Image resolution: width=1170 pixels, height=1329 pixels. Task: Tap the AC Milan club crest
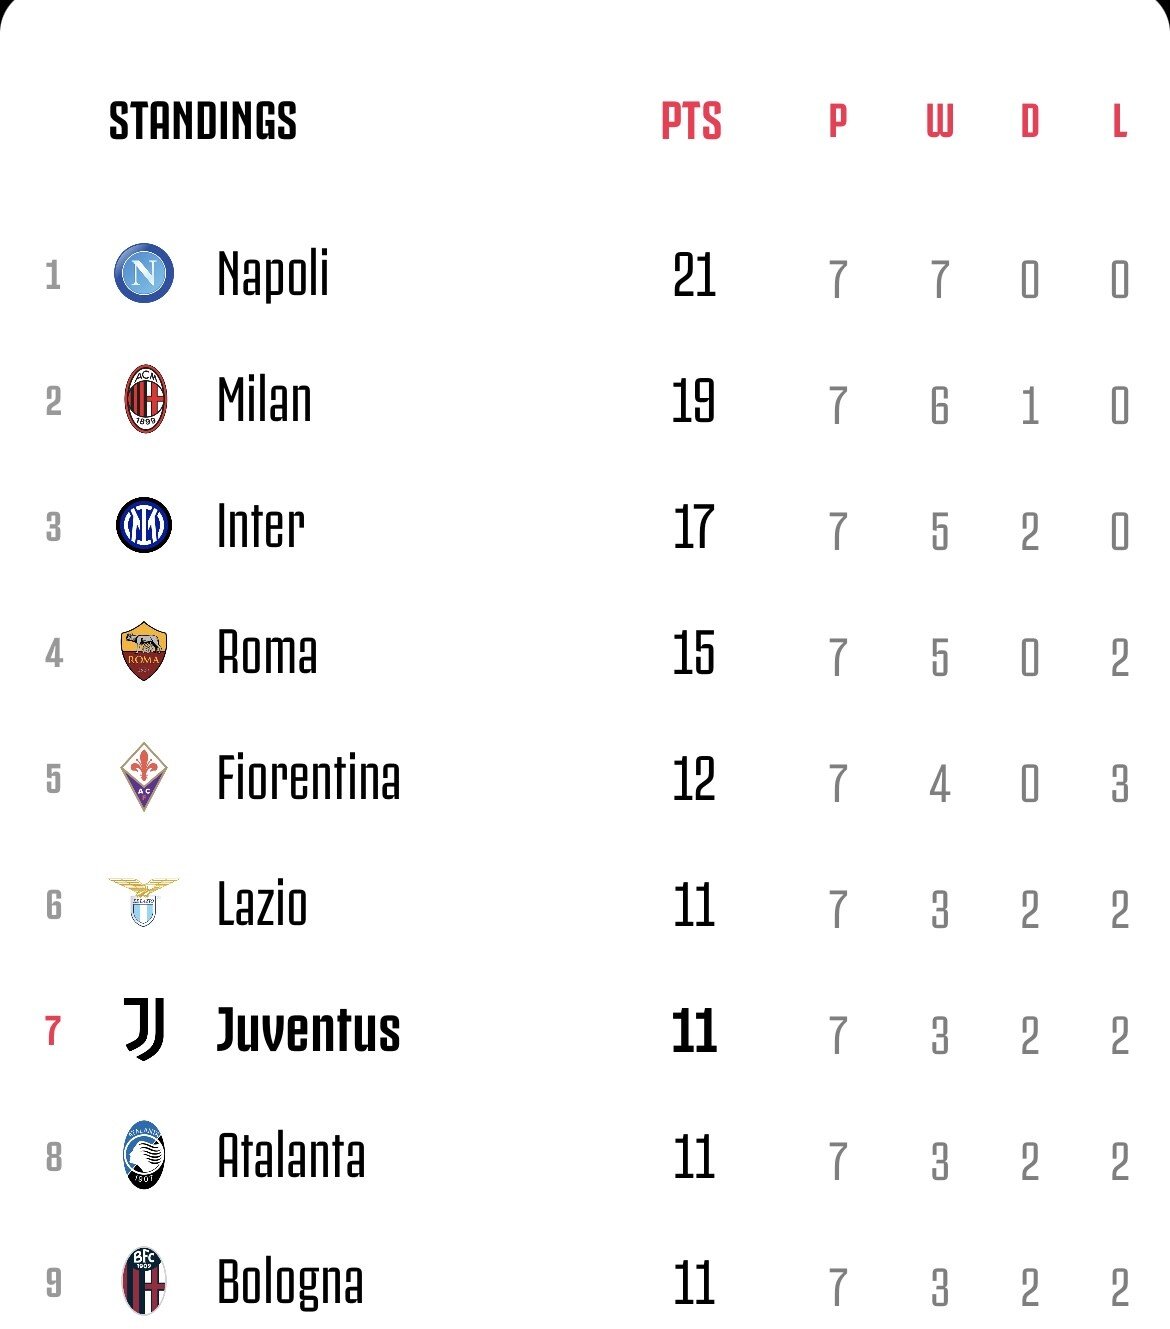tap(145, 399)
